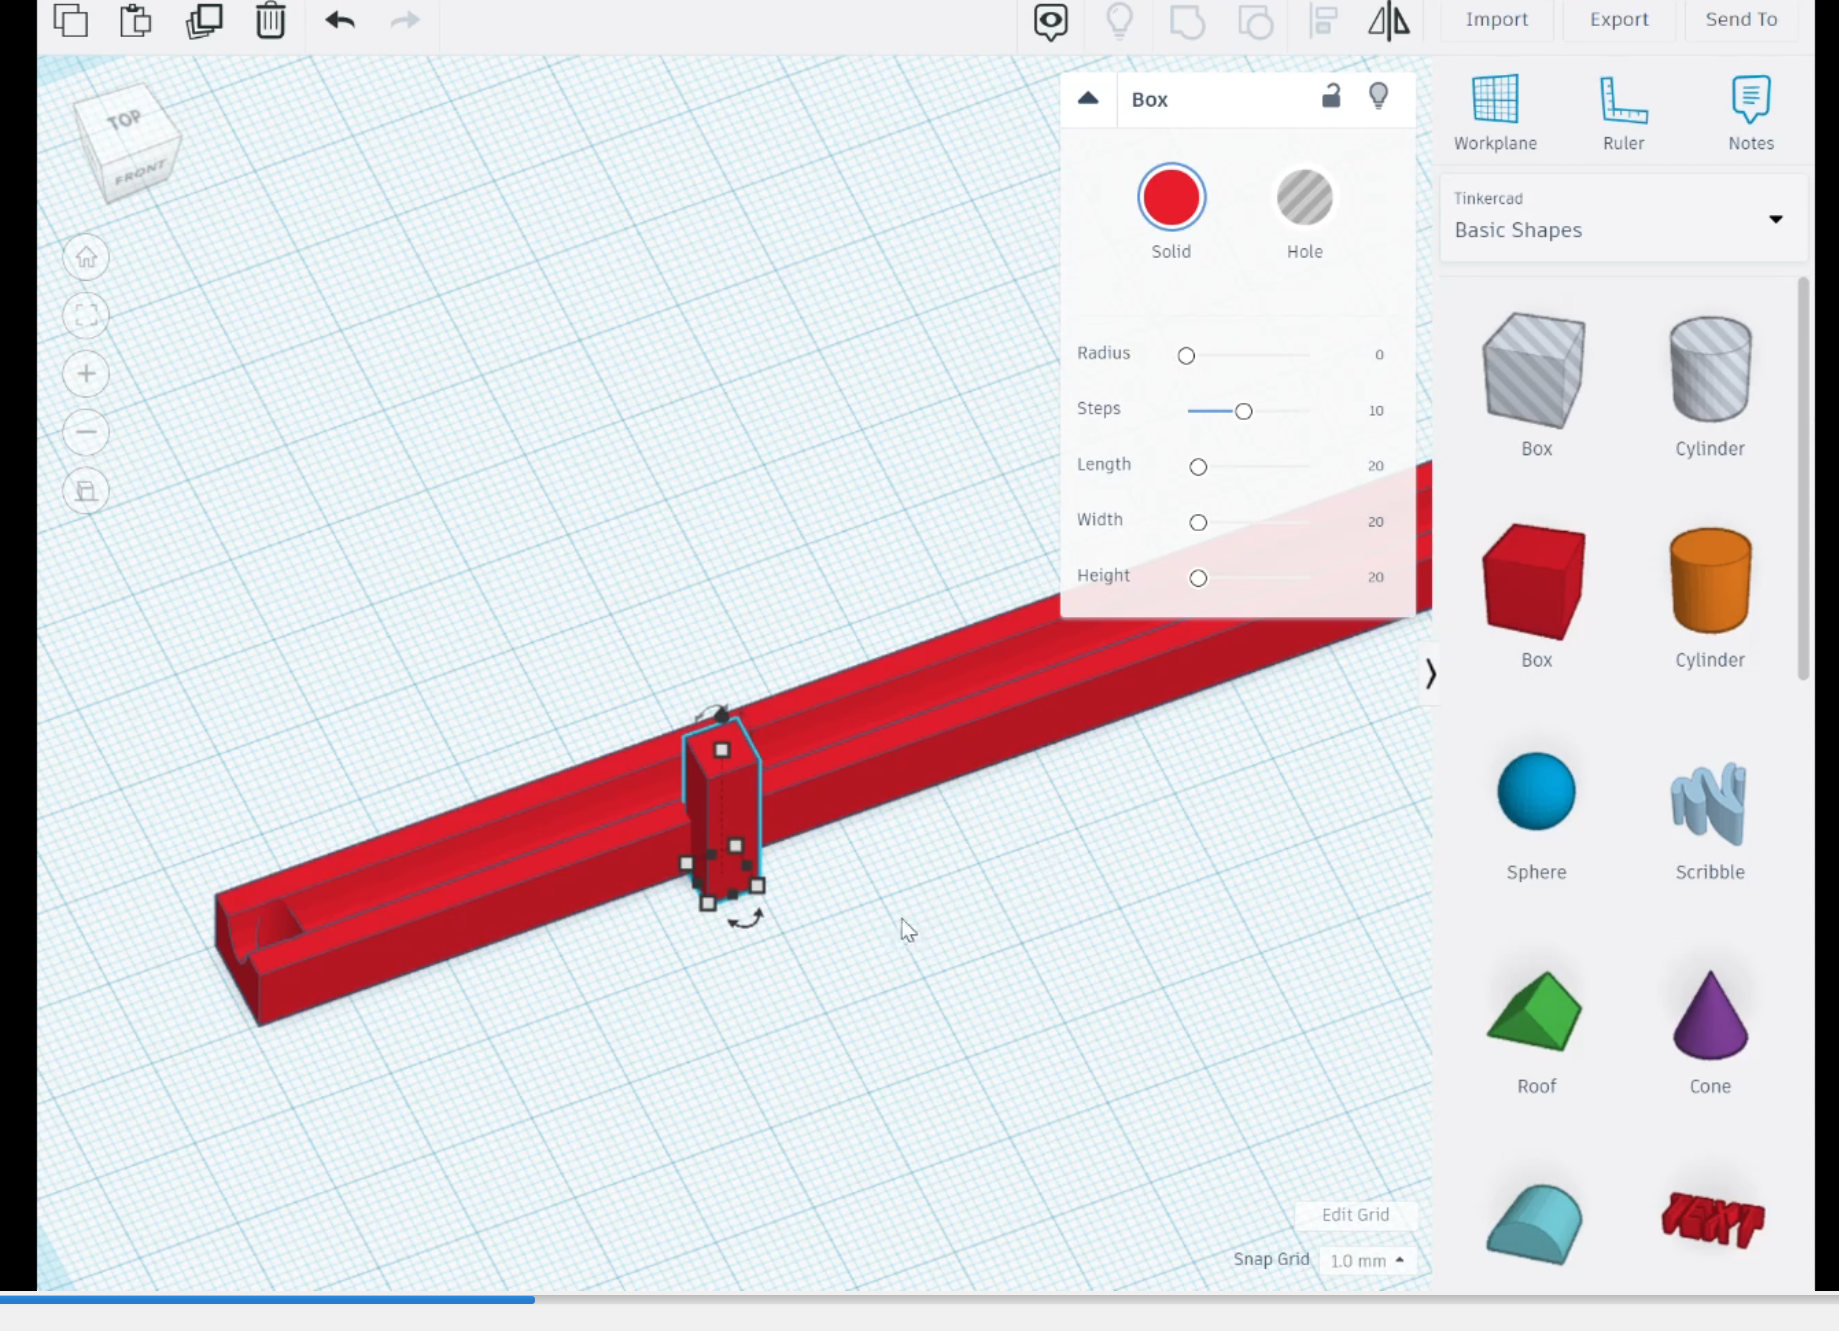Viewport: 1839px width, 1331px height.
Task: Click the Width value 20
Action: (x=1376, y=522)
